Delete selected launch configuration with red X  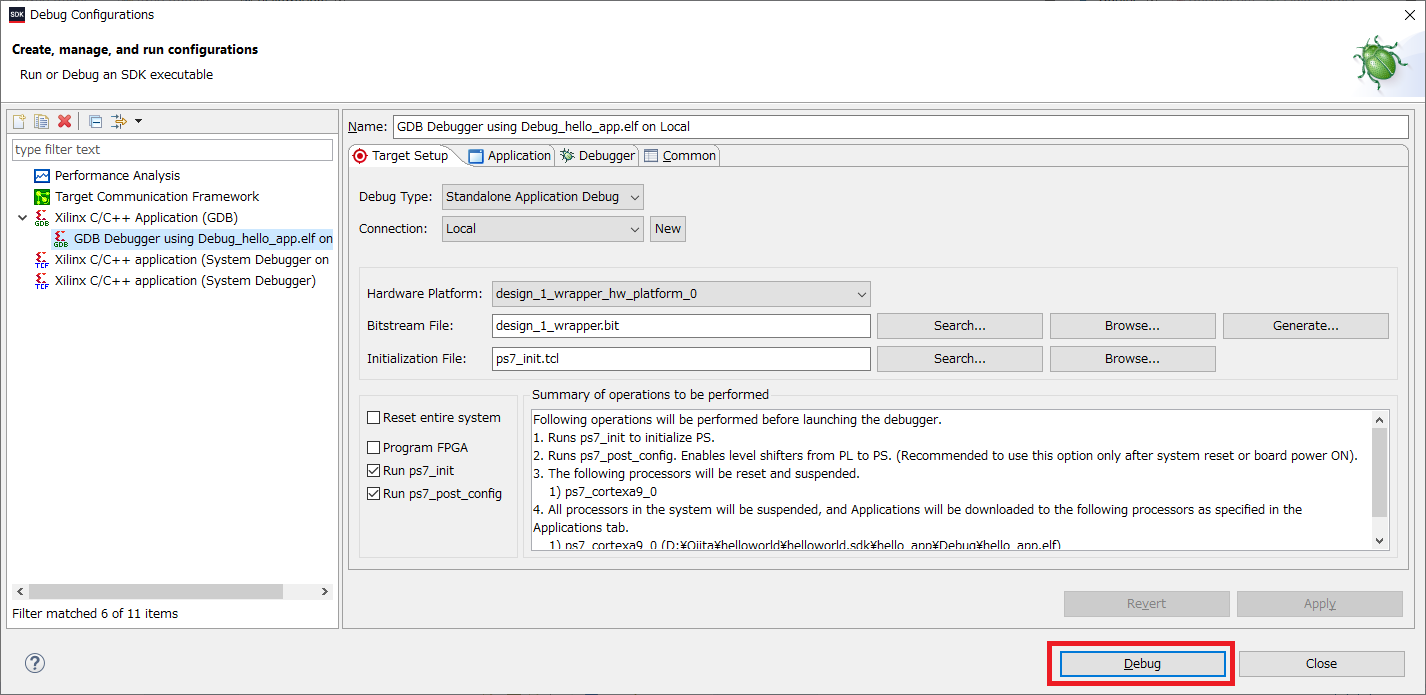(65, 121)
